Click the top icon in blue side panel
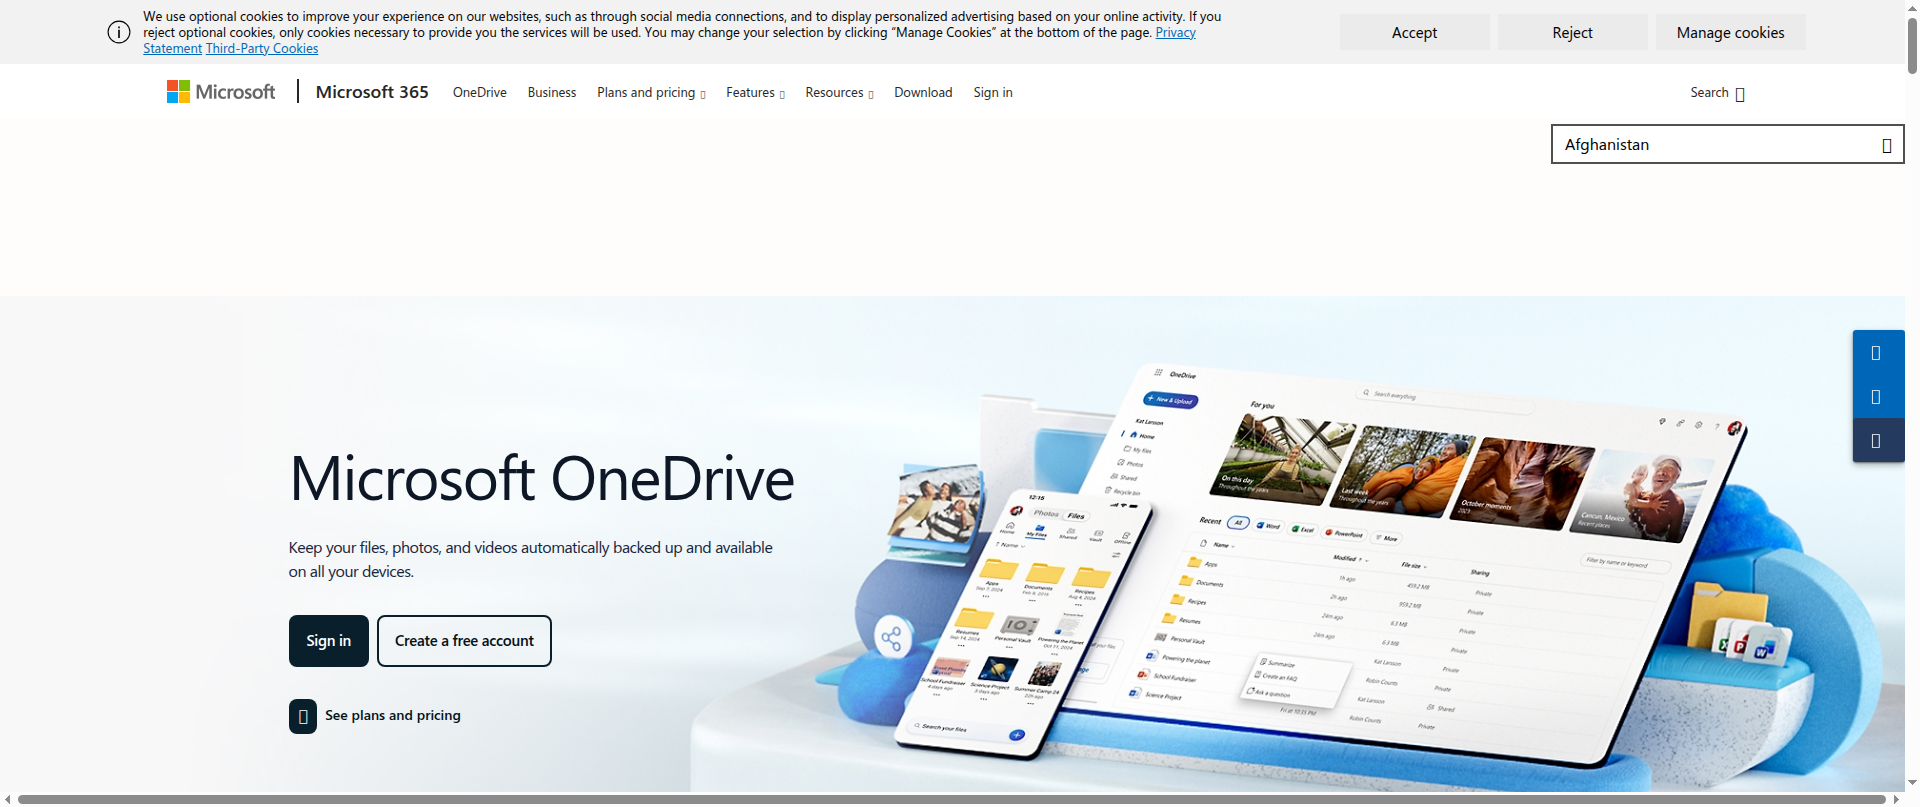1920x807 pixels. coord(1876,352)
